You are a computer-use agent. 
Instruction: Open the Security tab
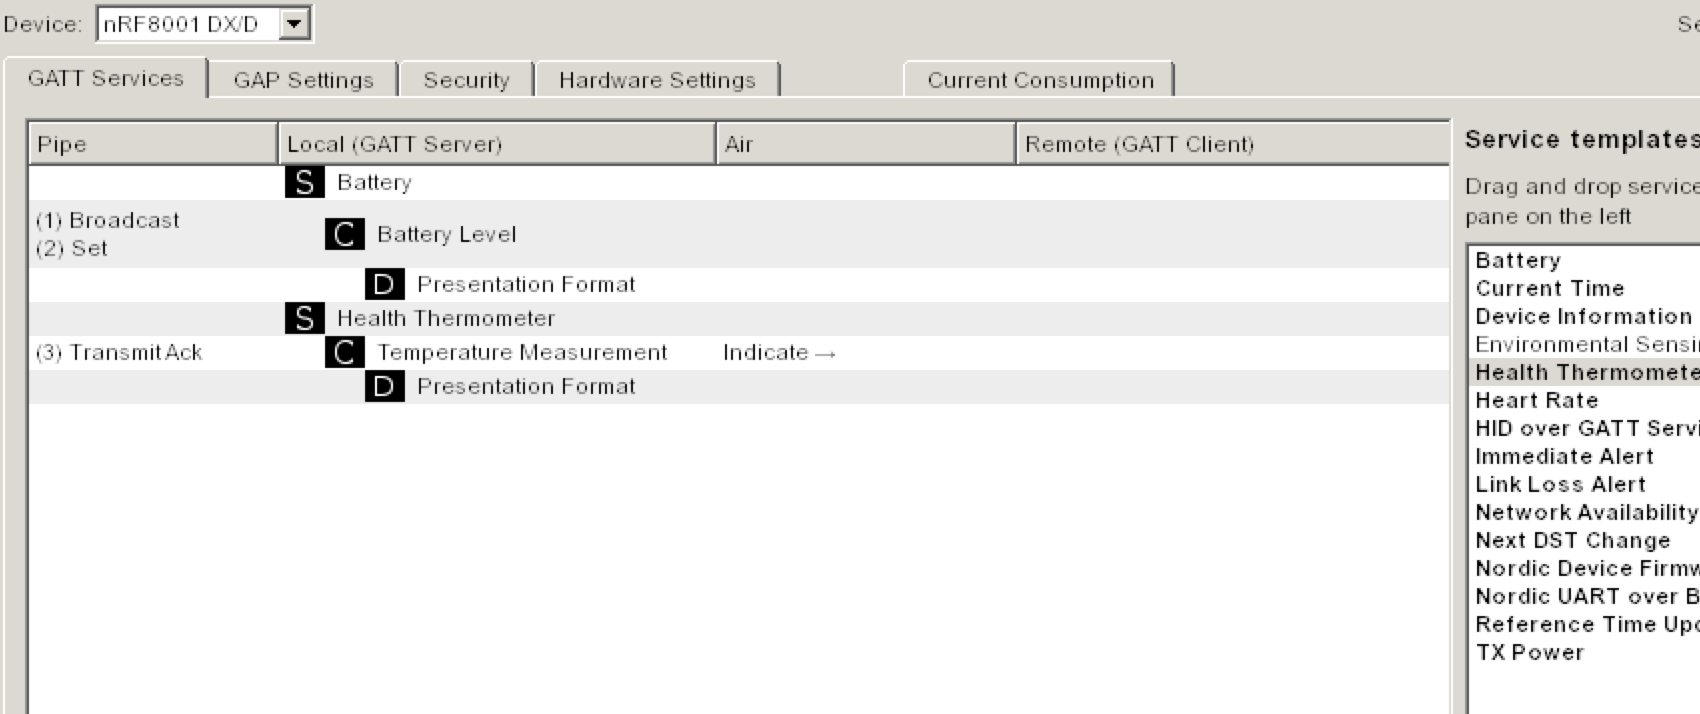pyautogui.click(x=466, y=80)
